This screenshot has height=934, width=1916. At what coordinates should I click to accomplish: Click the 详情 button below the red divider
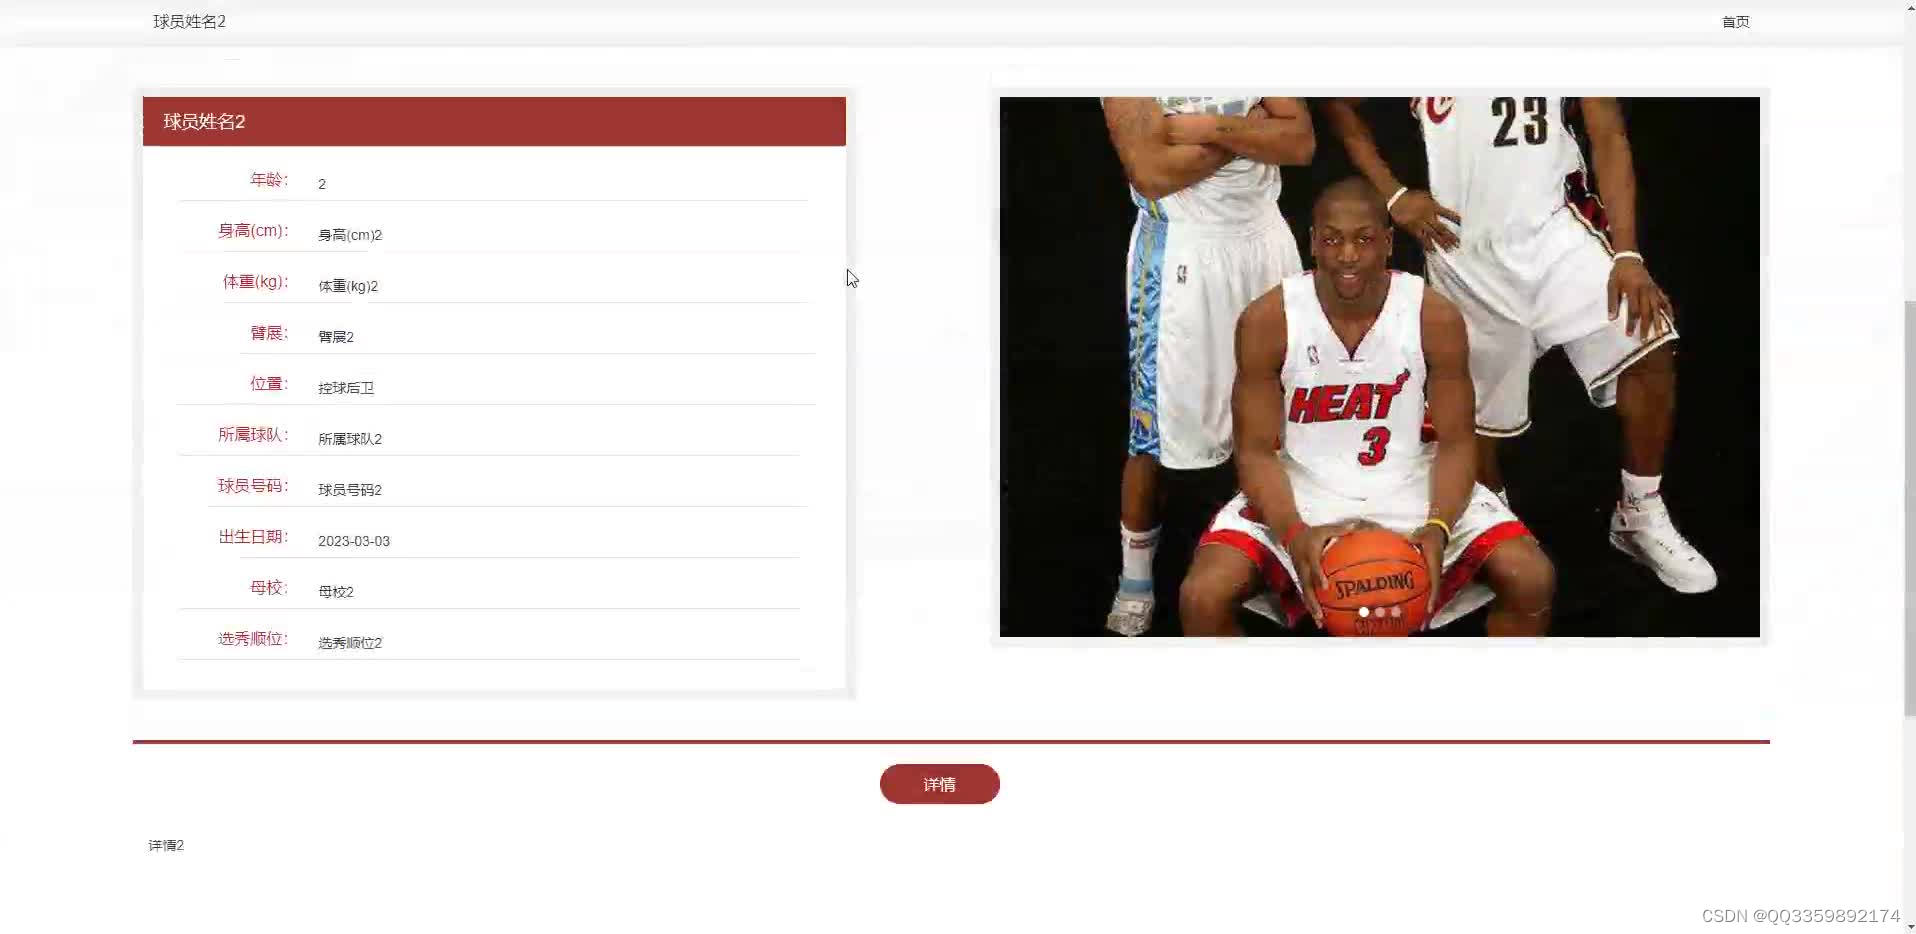939,784
